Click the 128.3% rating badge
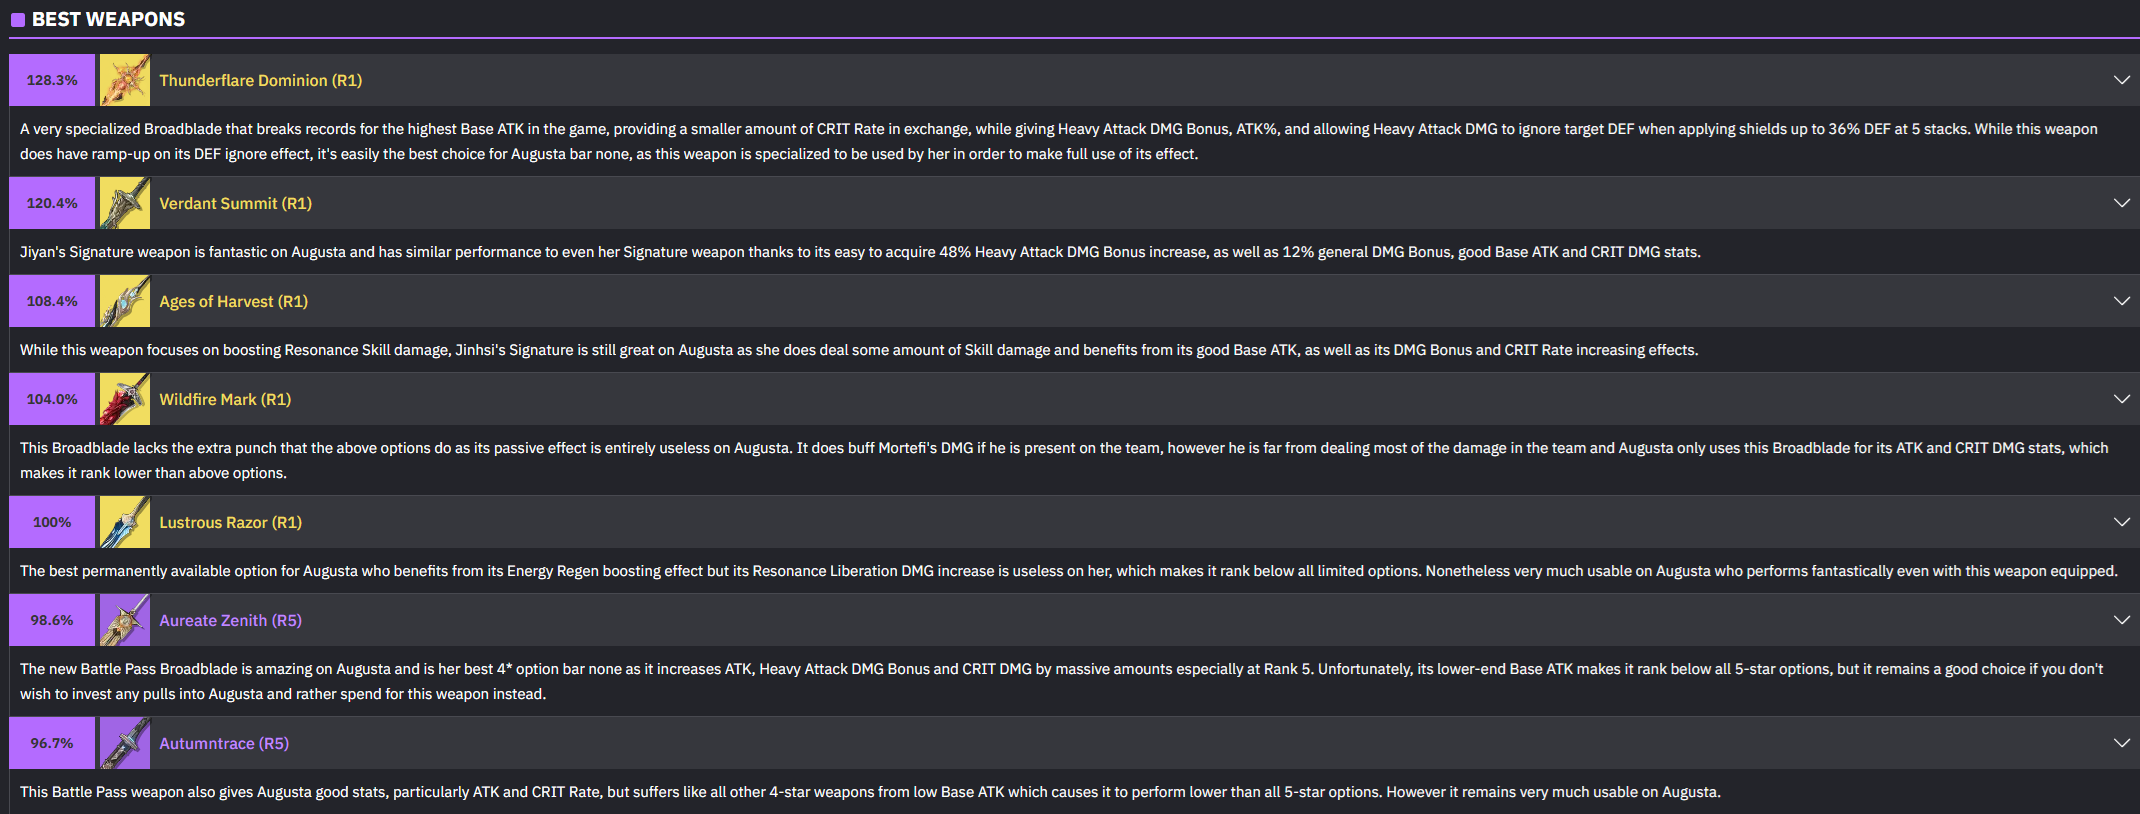2140x814 pixels. click(x=52, y=80)
